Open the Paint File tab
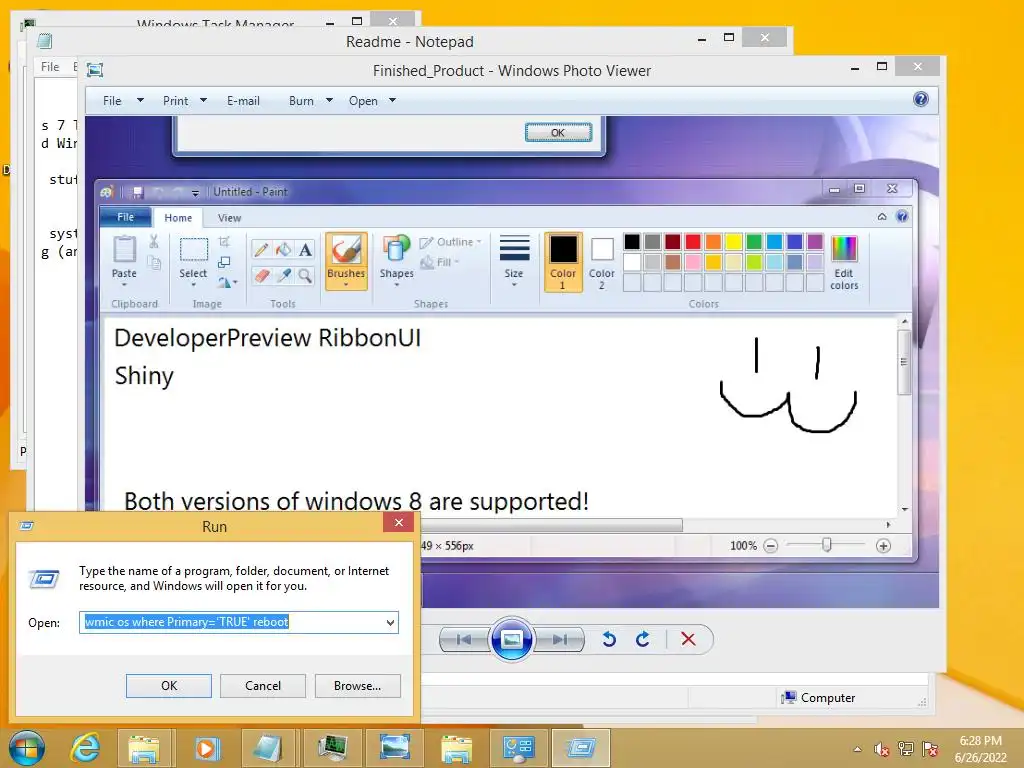 (x=125, y=217)
